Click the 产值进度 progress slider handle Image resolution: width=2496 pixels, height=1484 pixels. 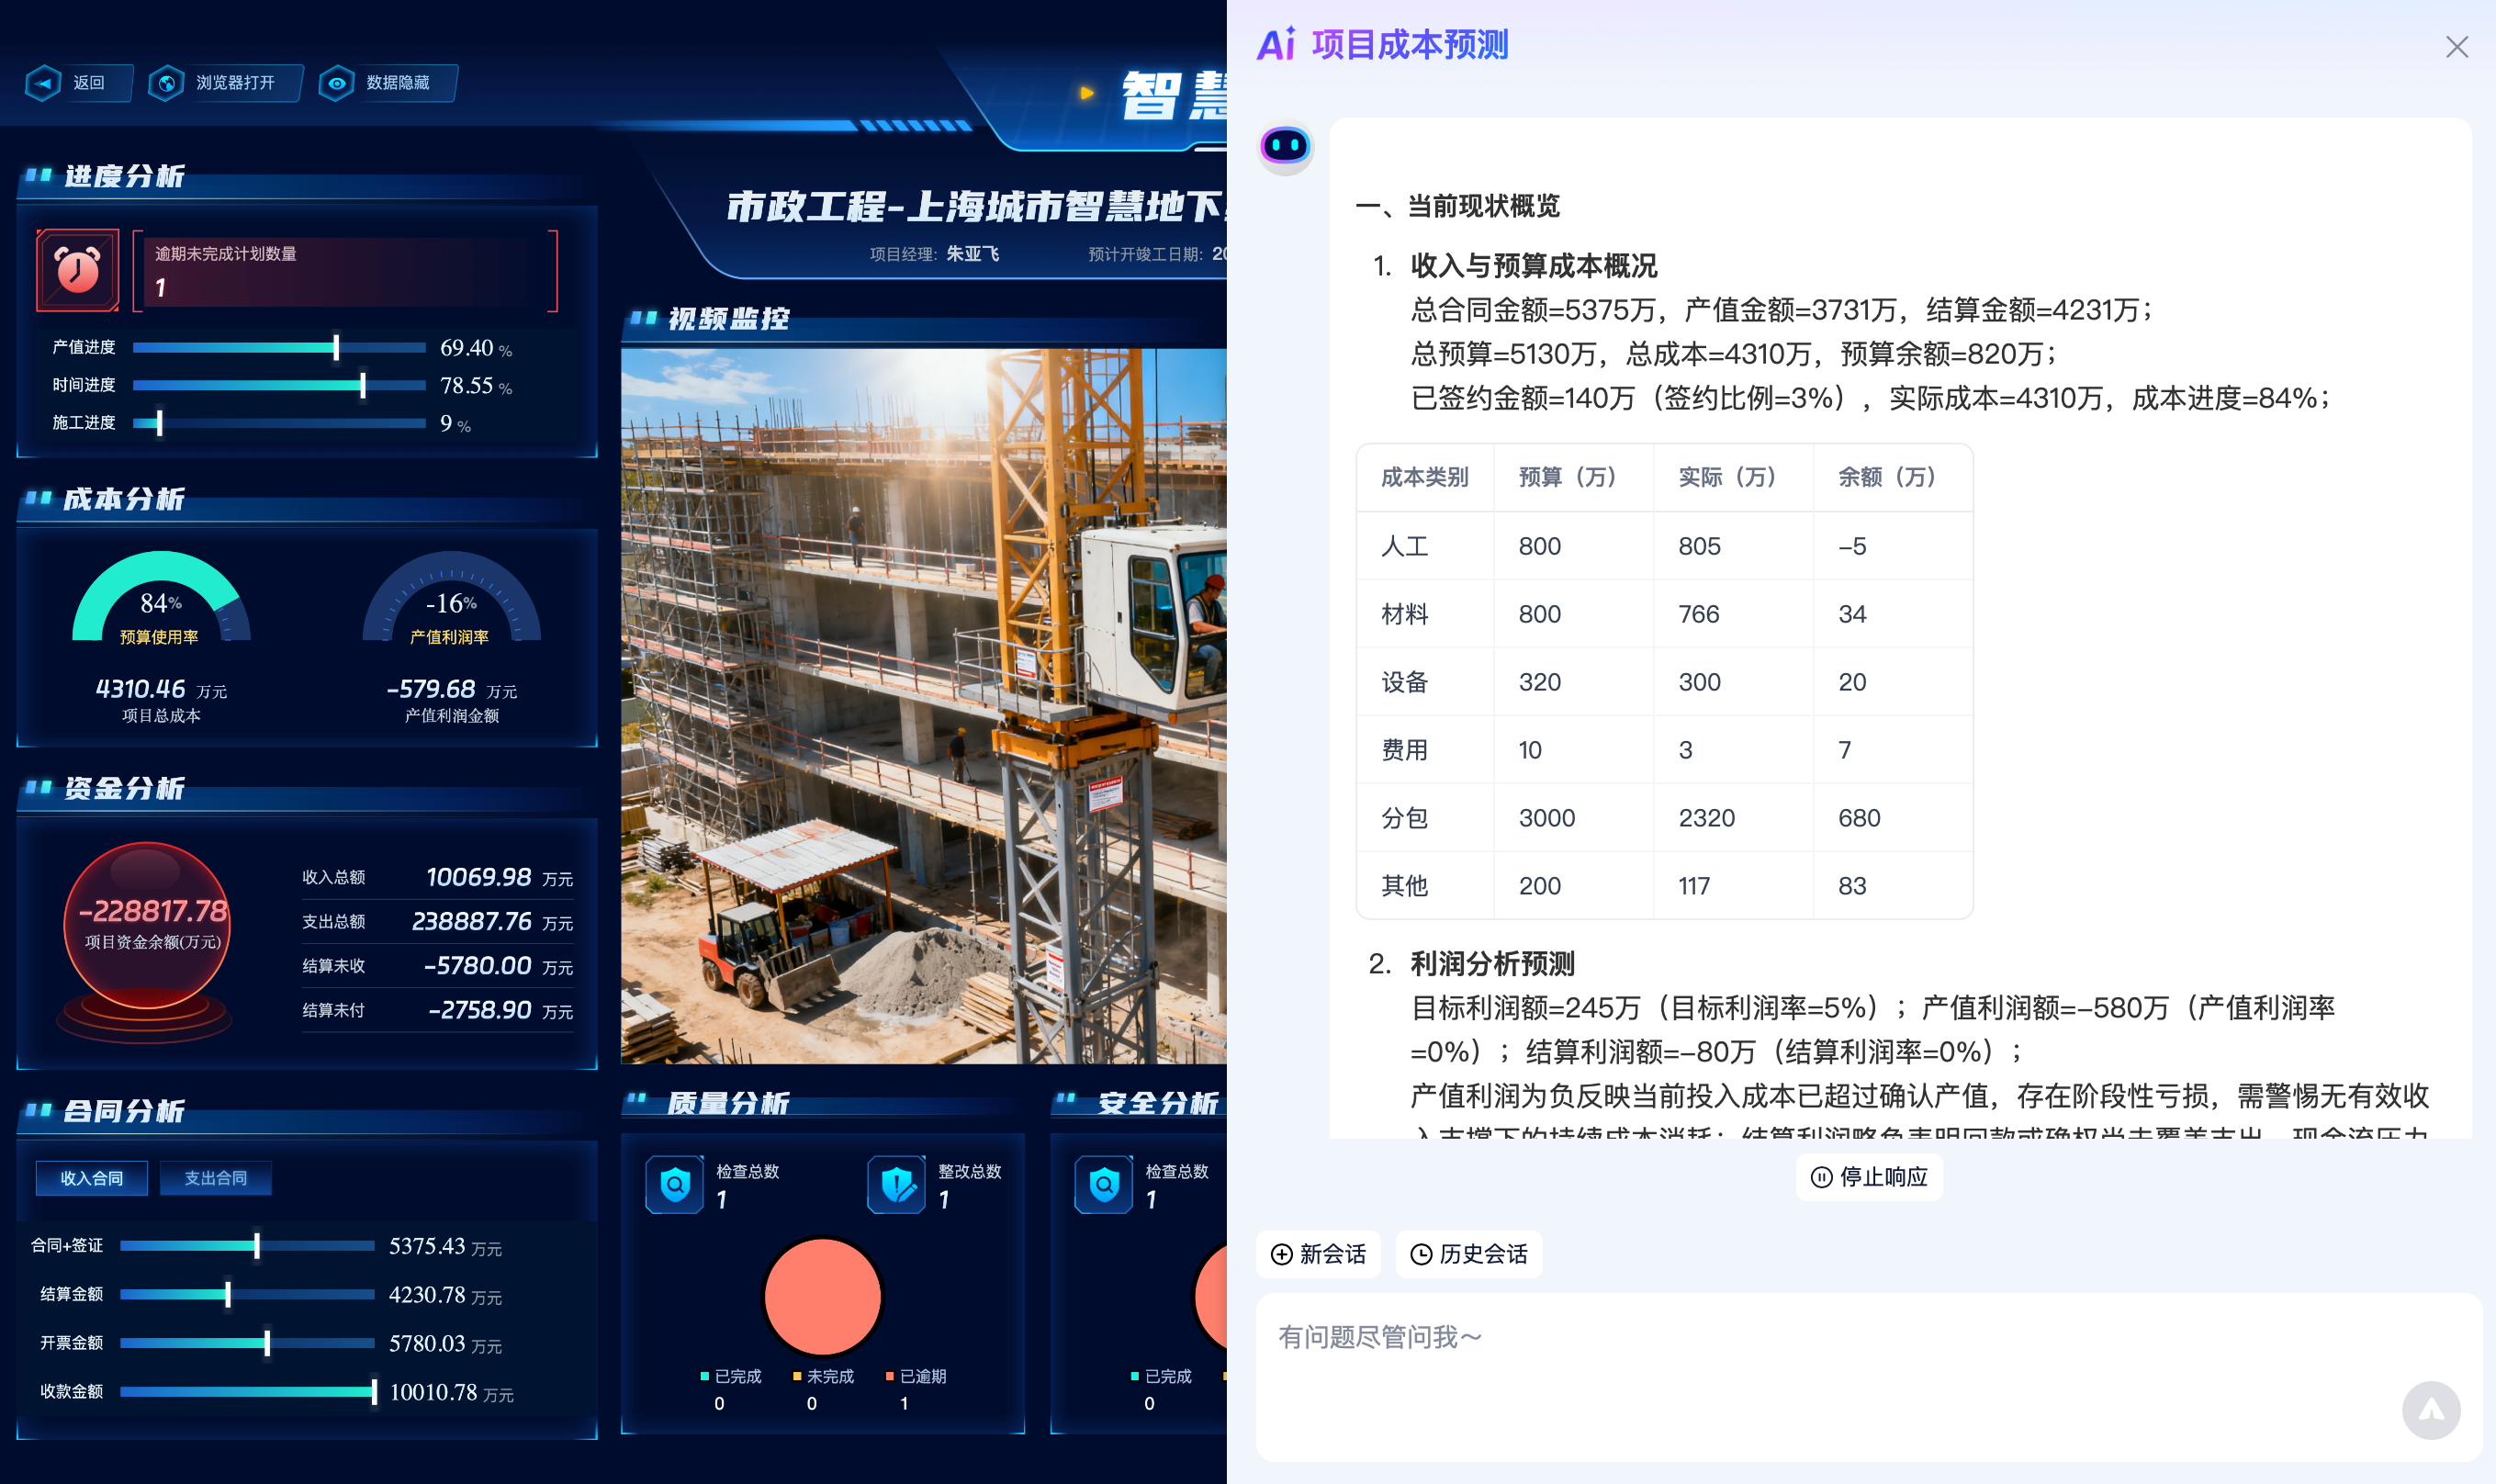(336, 347)
